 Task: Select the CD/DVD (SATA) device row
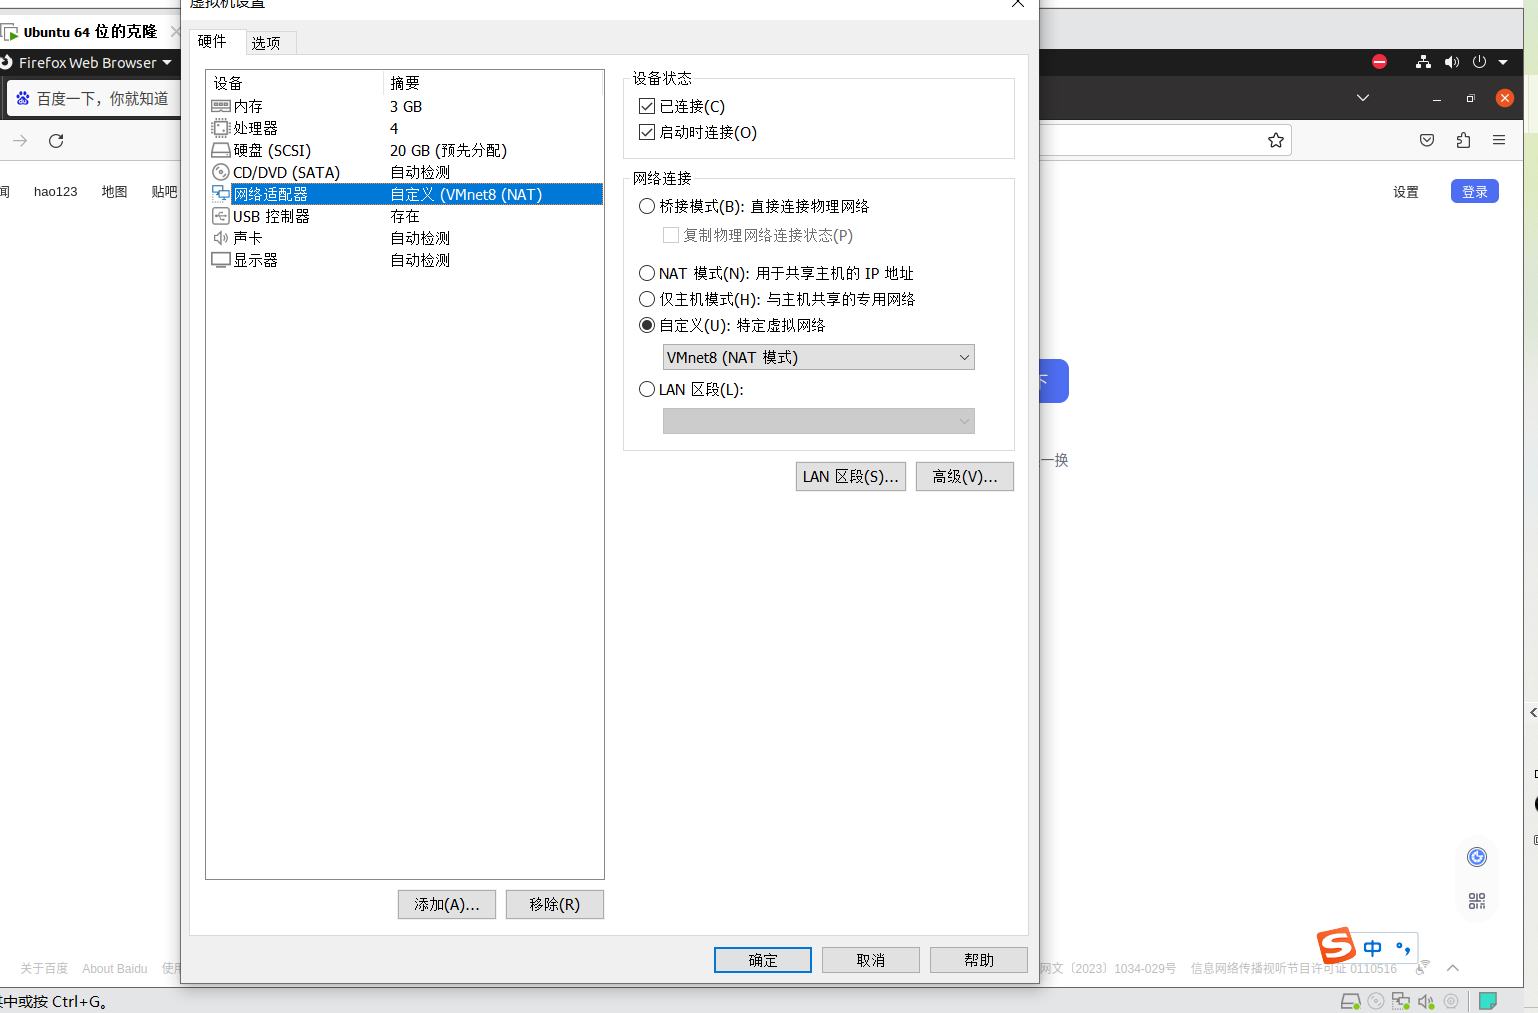click(405, 172)
